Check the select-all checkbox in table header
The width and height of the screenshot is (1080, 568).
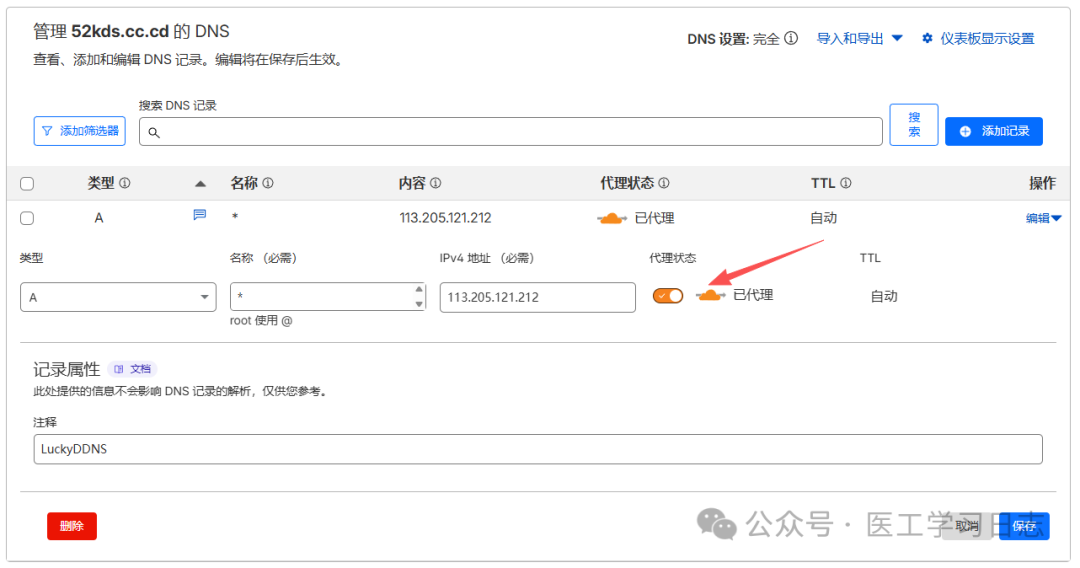click(x=27, y=184)
